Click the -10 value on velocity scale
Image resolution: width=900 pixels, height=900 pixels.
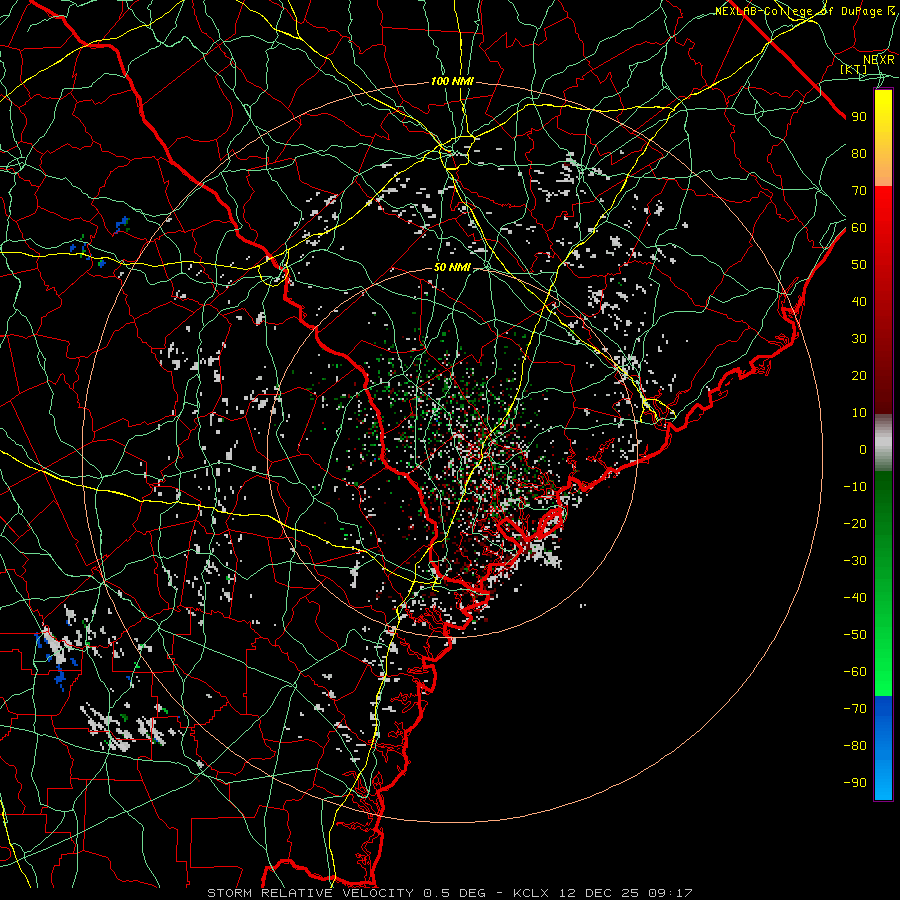click(855, 487)
